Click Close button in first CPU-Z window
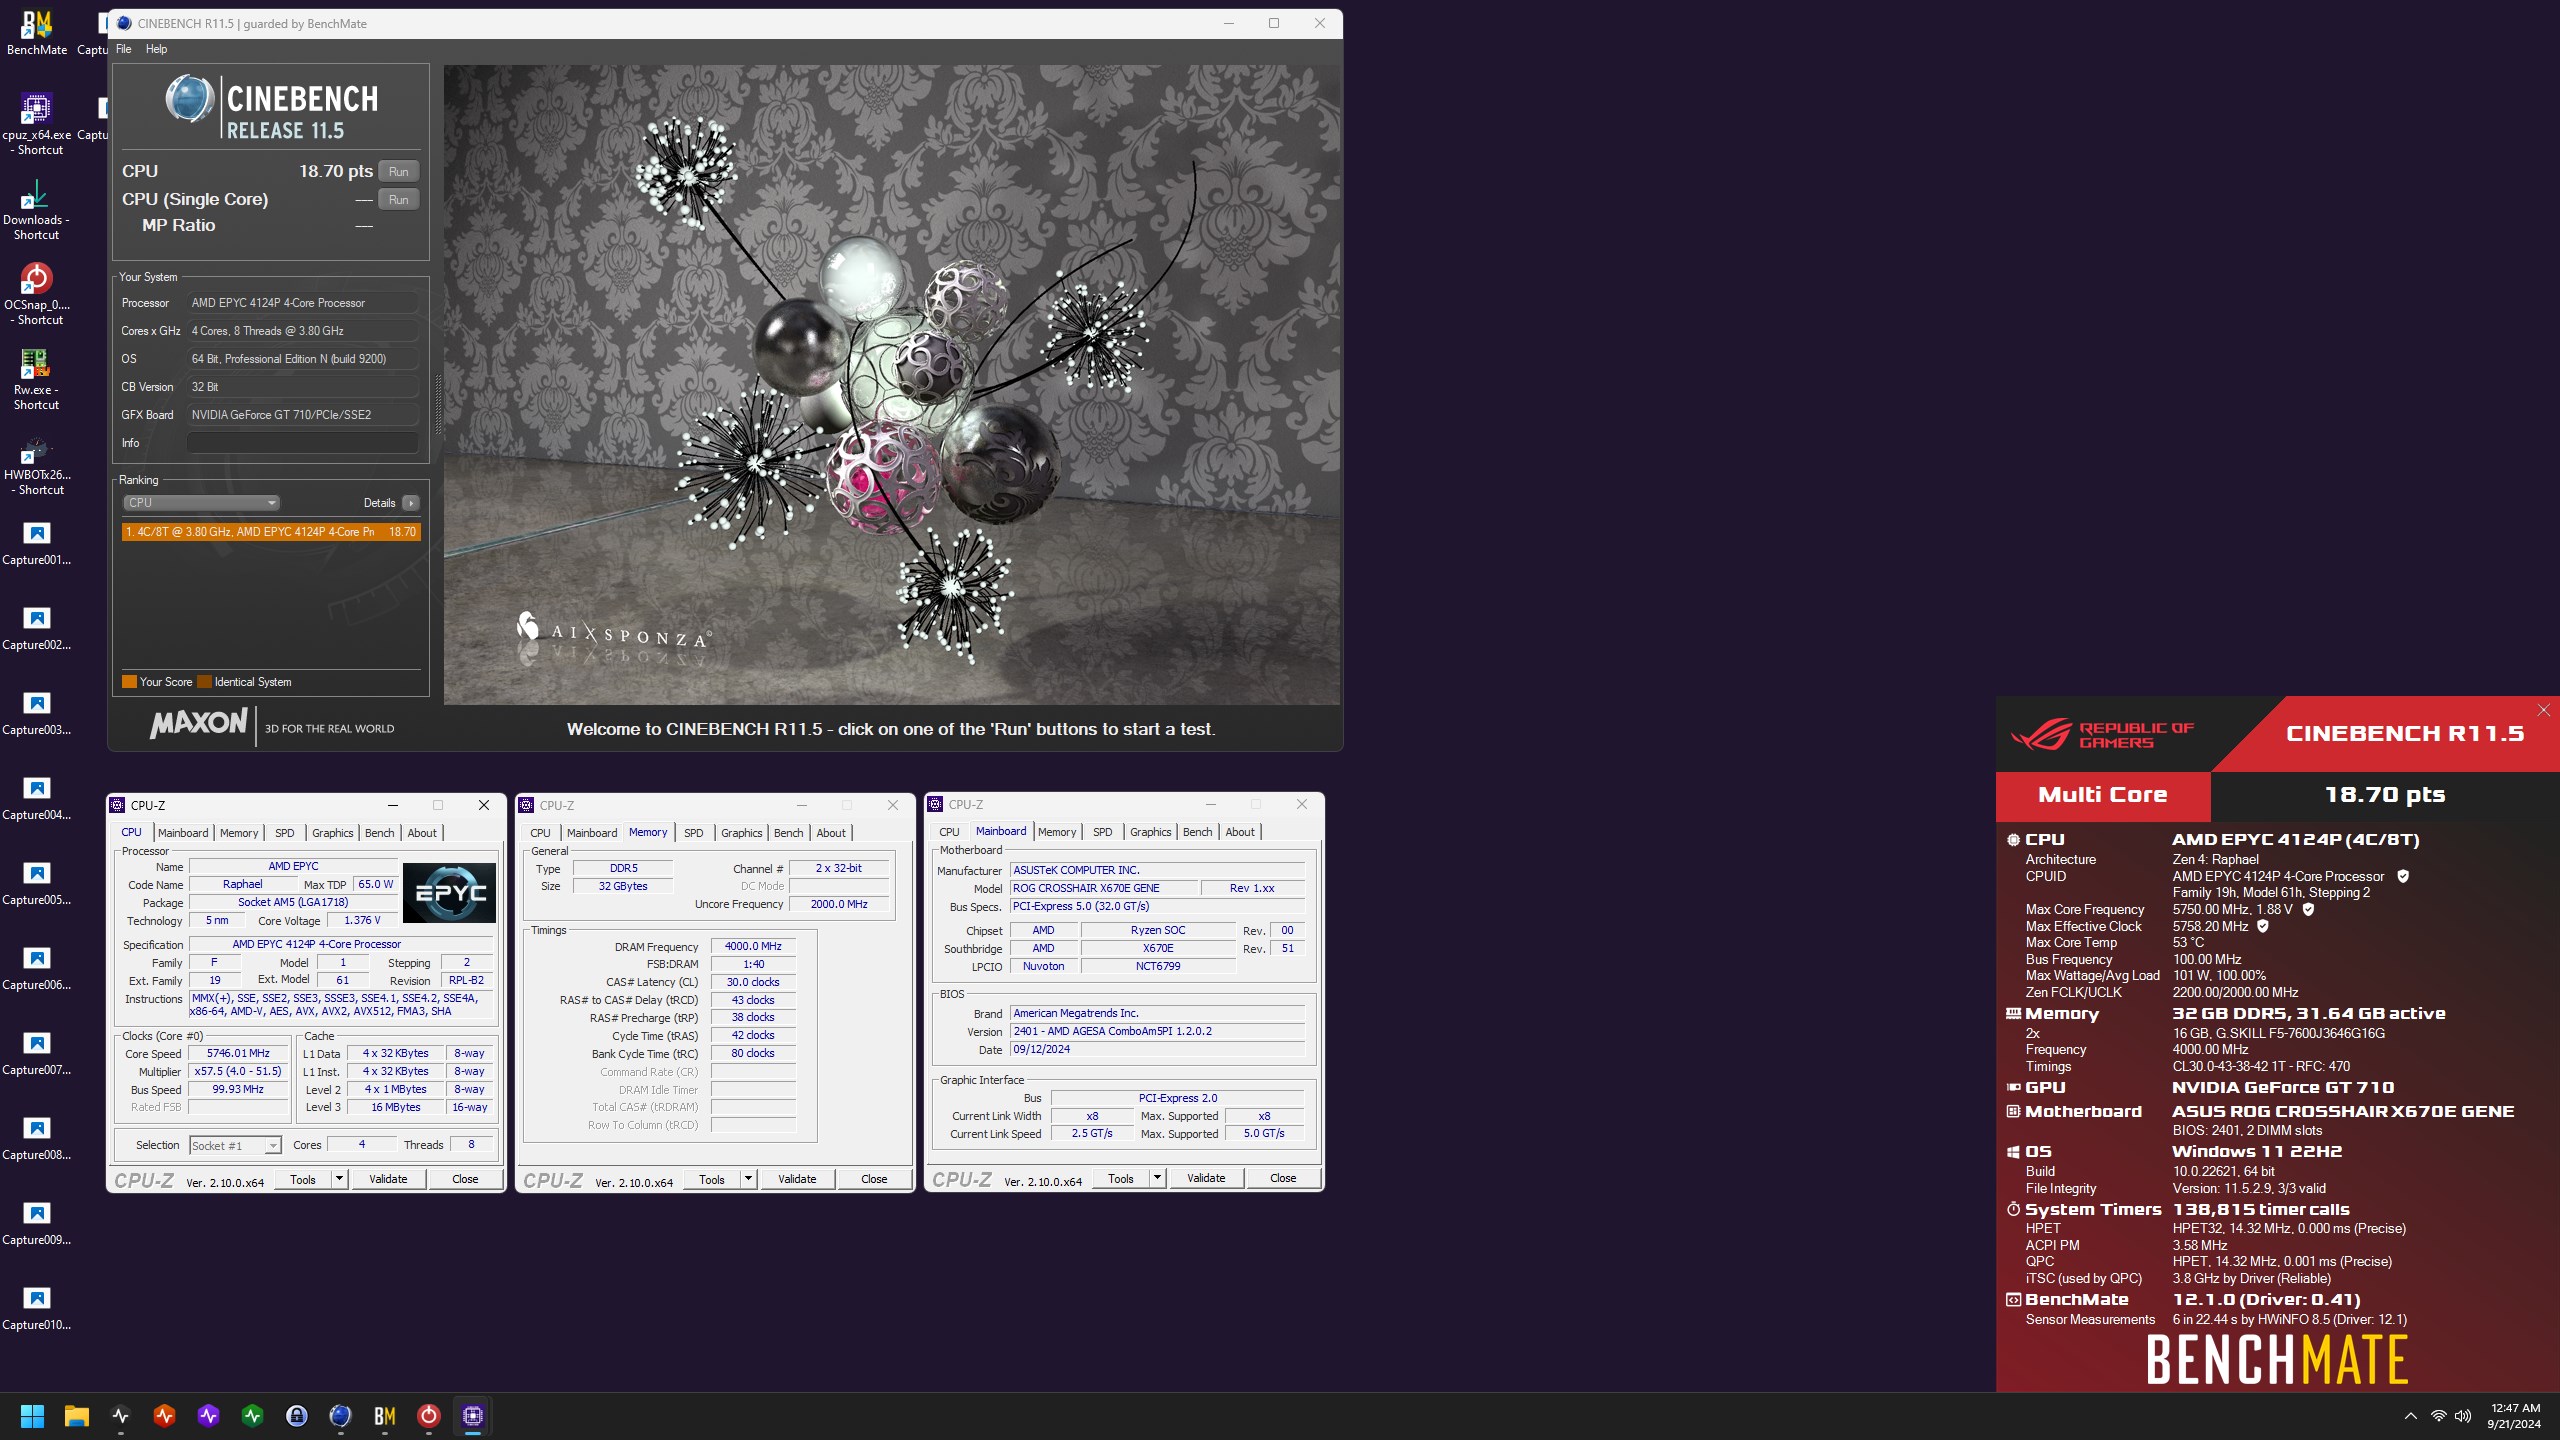This screenshot has height=1440, width=2560. coord(465,1179)
